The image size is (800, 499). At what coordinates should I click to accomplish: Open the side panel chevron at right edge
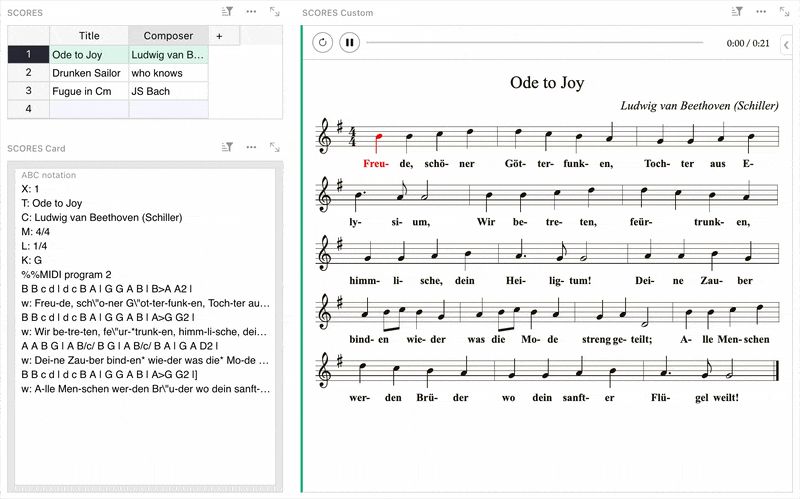(786, 45)
